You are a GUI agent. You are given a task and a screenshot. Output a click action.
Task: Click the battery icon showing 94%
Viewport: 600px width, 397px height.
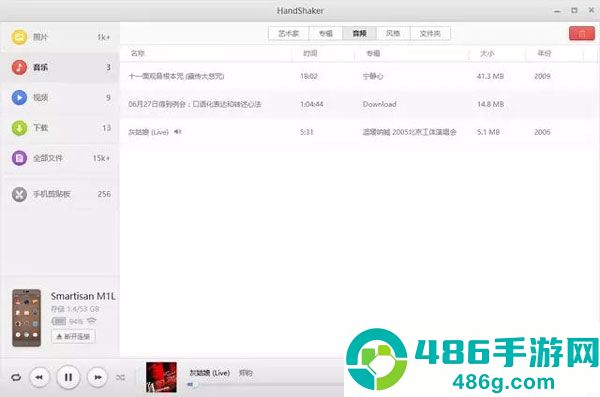(59, 321)
